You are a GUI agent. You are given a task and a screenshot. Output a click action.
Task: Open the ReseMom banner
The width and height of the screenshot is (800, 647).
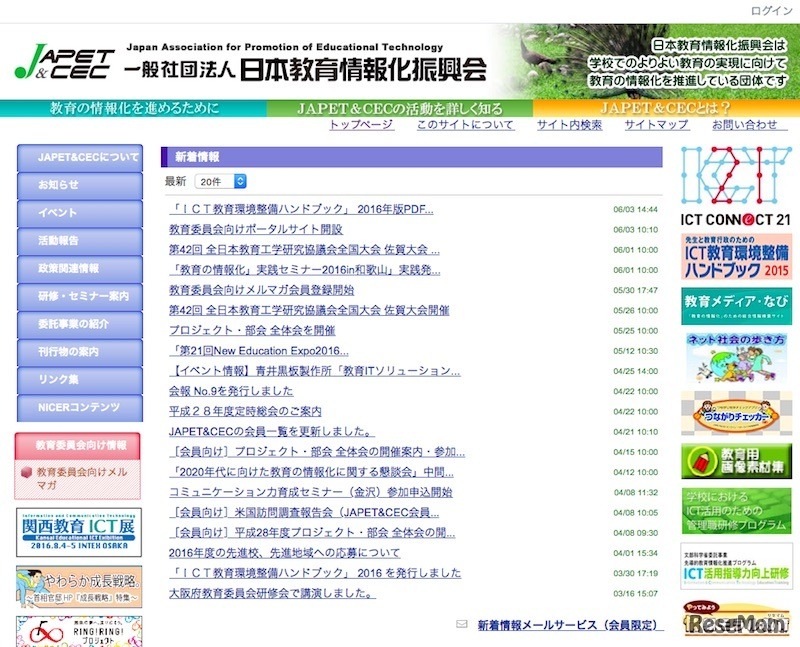[736, 618]
